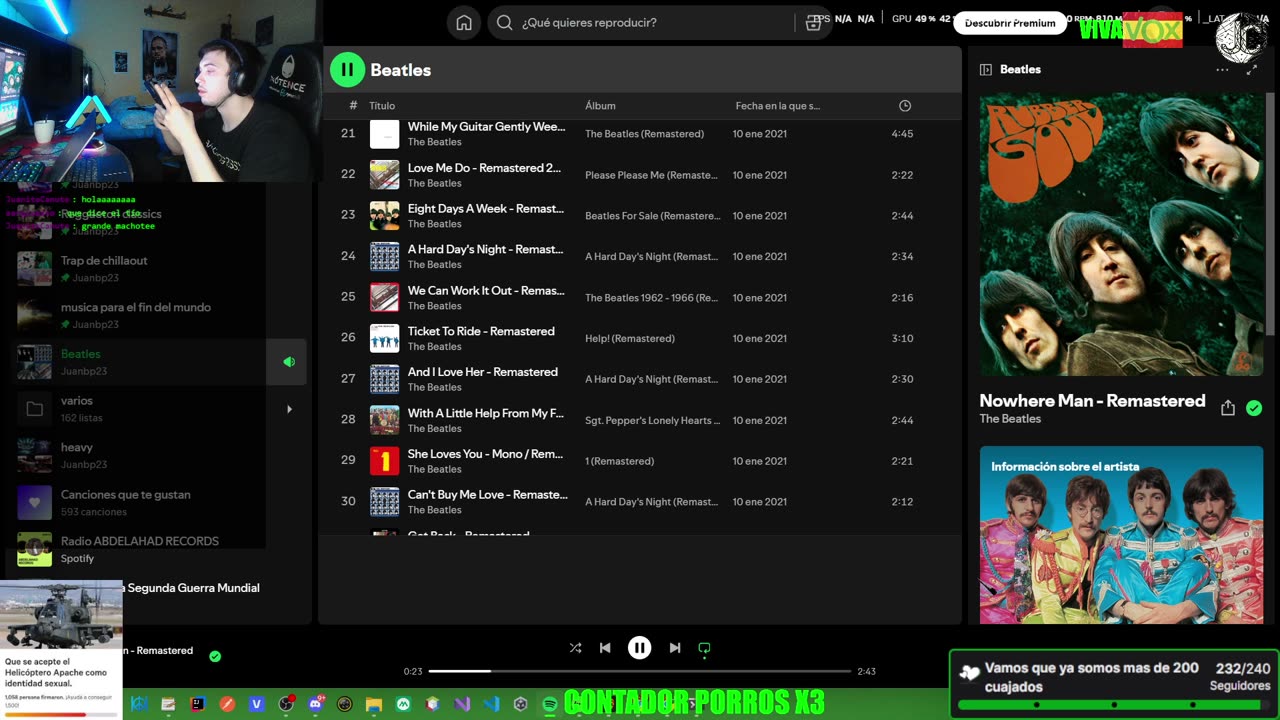Skip to the next track
Viewport: 1280px width, 720px height.
tap(675, 648)
